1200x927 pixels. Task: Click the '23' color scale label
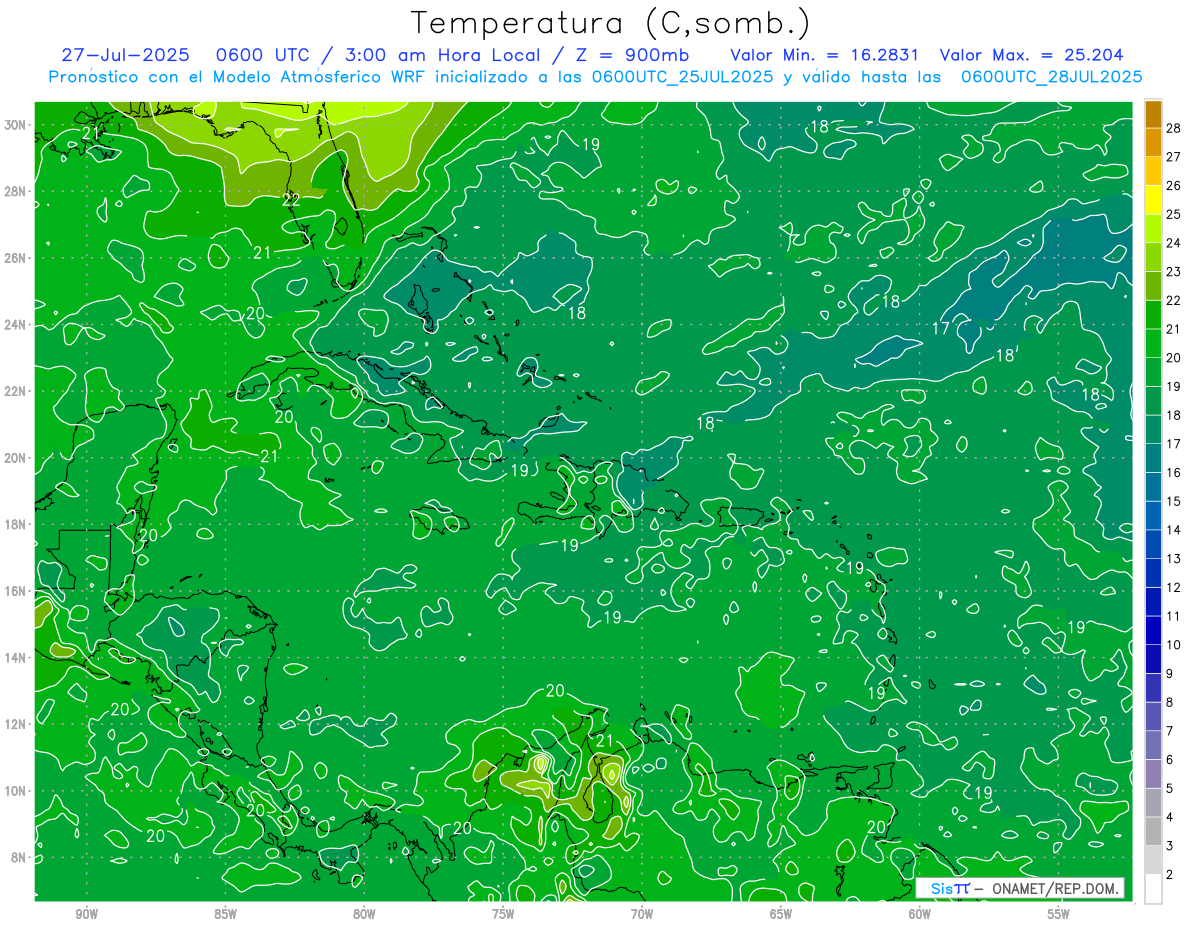1174,271
